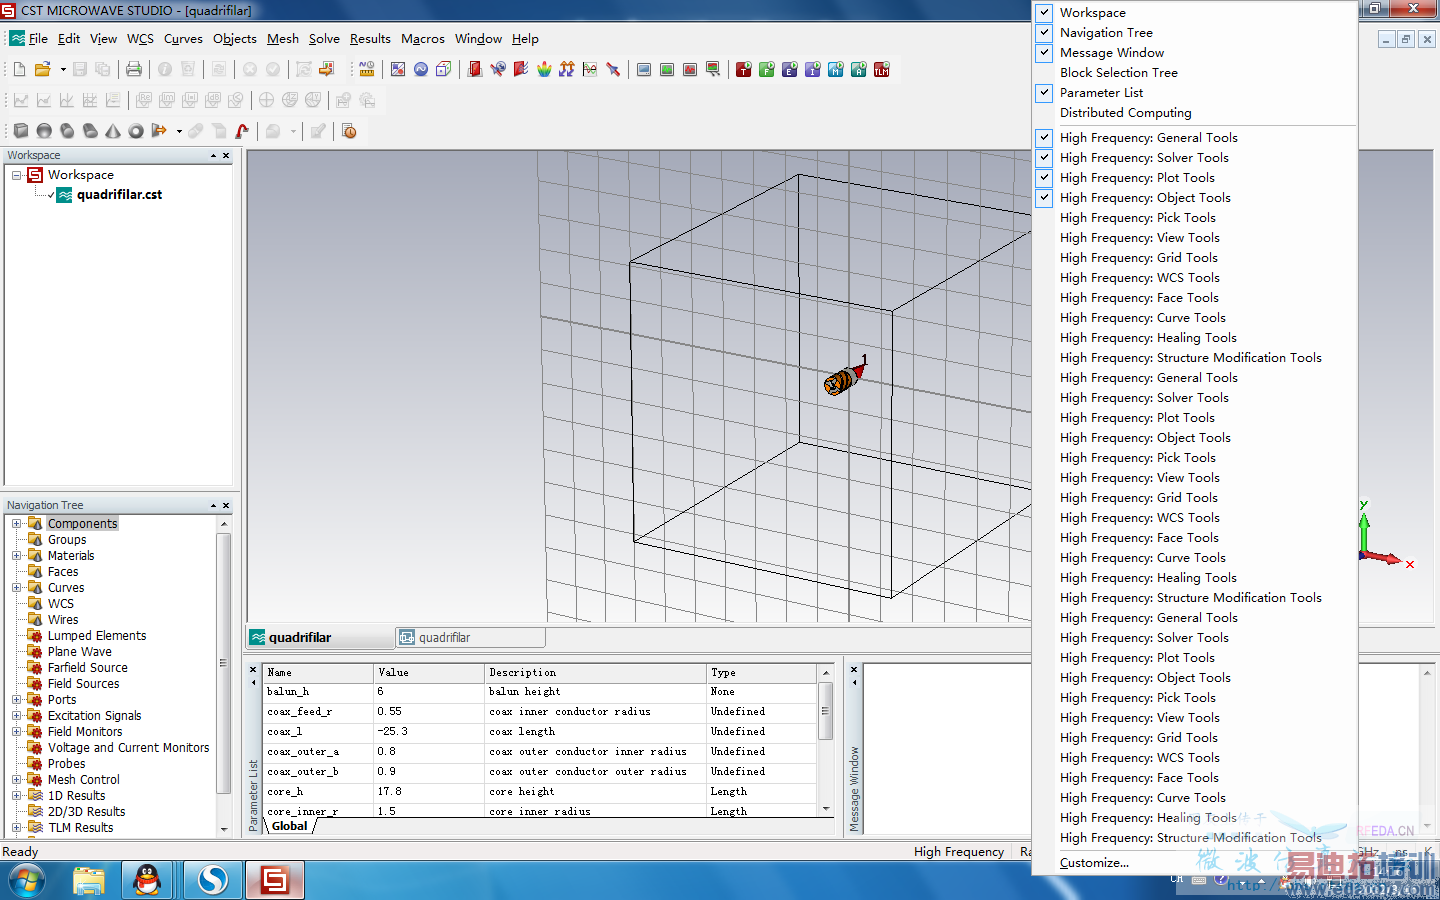Viewport: 1440px width, 900px height.
Task: Expand the Curves tree node
Action: (x=16, y=588)
